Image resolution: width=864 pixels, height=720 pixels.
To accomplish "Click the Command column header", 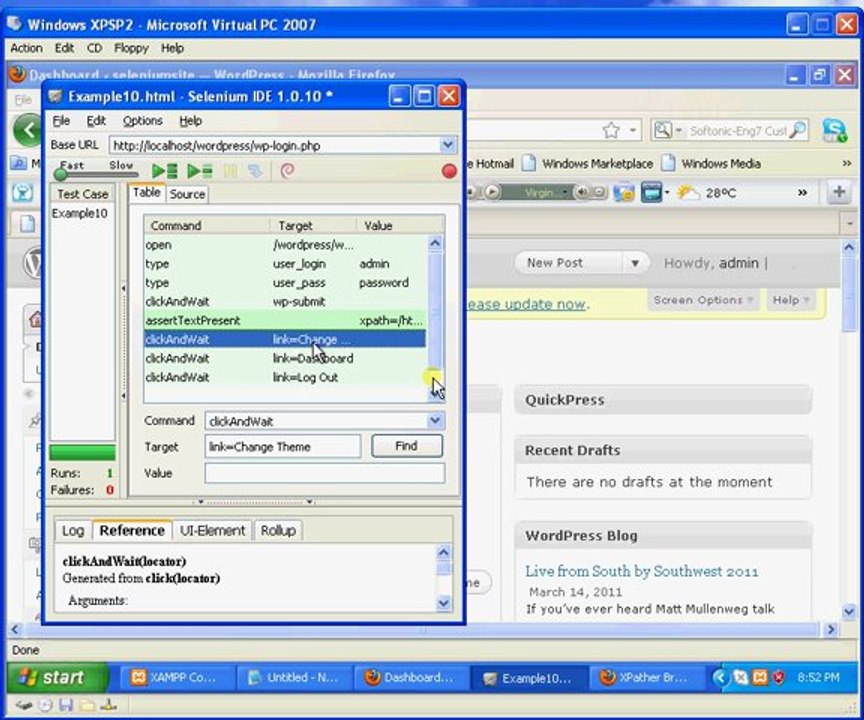I will coord(207,225).
